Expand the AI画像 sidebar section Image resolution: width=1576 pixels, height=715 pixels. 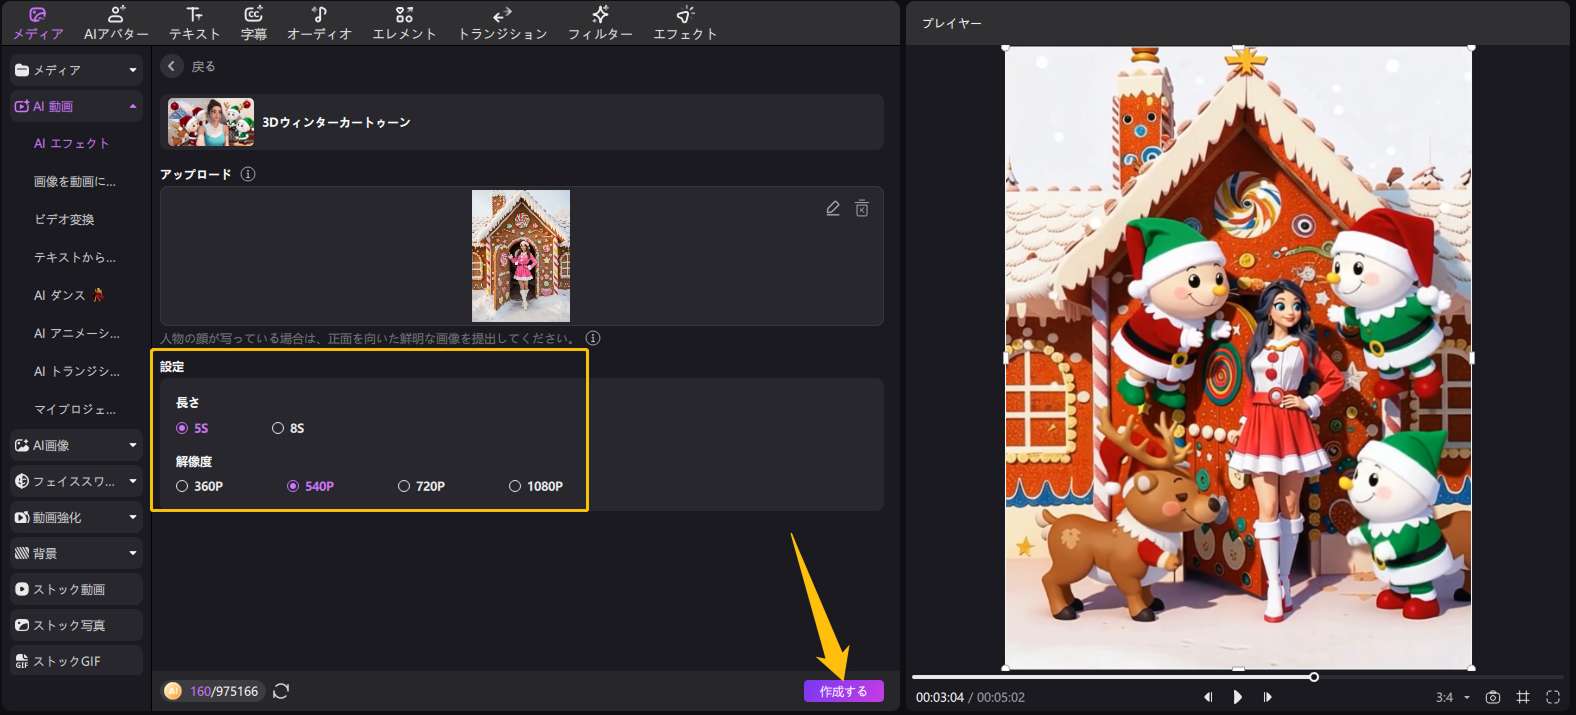[76, 445]
